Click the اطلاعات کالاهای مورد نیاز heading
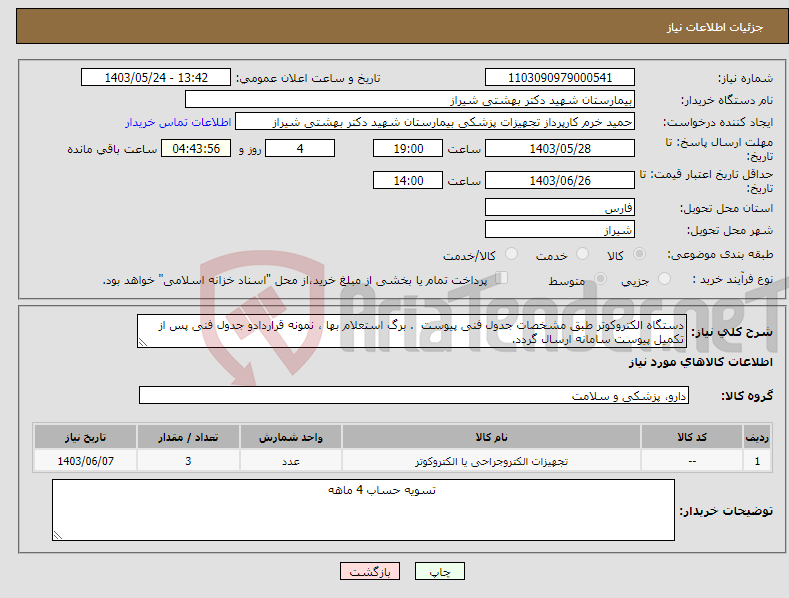Viewport: 789px width, 598px height. (700, 362)
